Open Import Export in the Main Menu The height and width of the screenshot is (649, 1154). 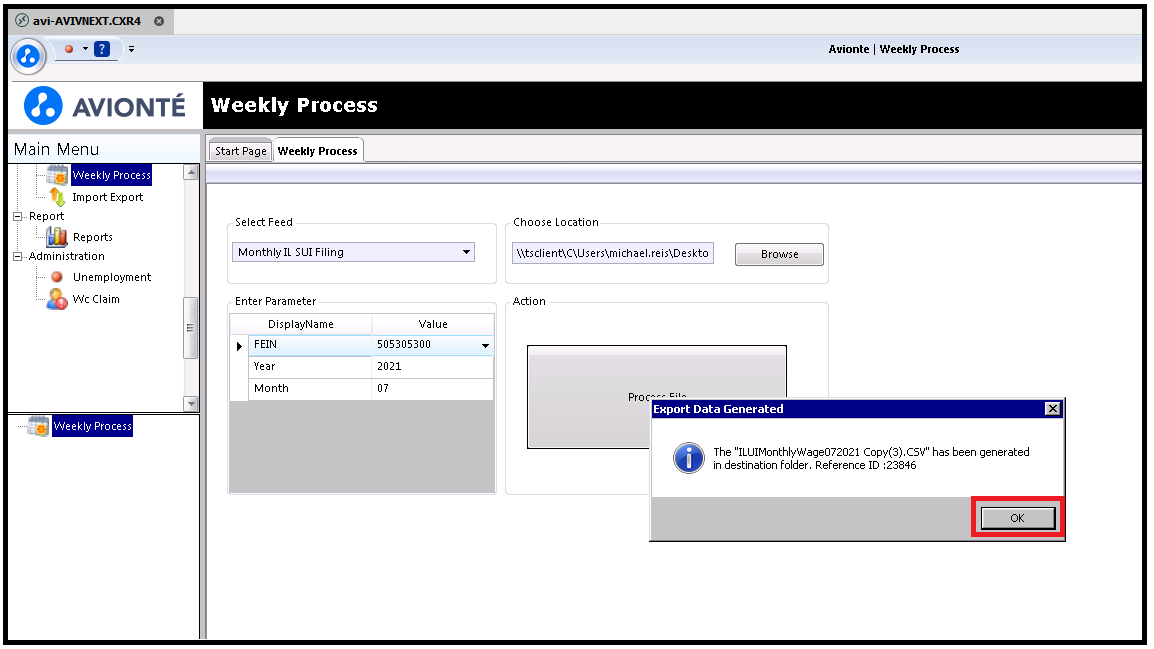(x=107, y=197)
